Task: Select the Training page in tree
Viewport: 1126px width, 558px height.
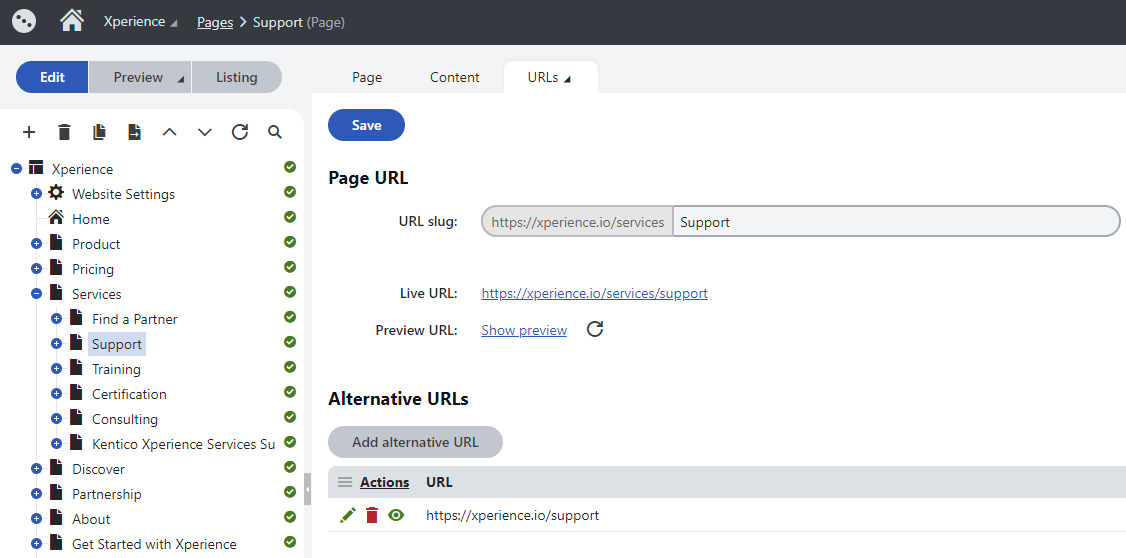Action: click(116, 369)
